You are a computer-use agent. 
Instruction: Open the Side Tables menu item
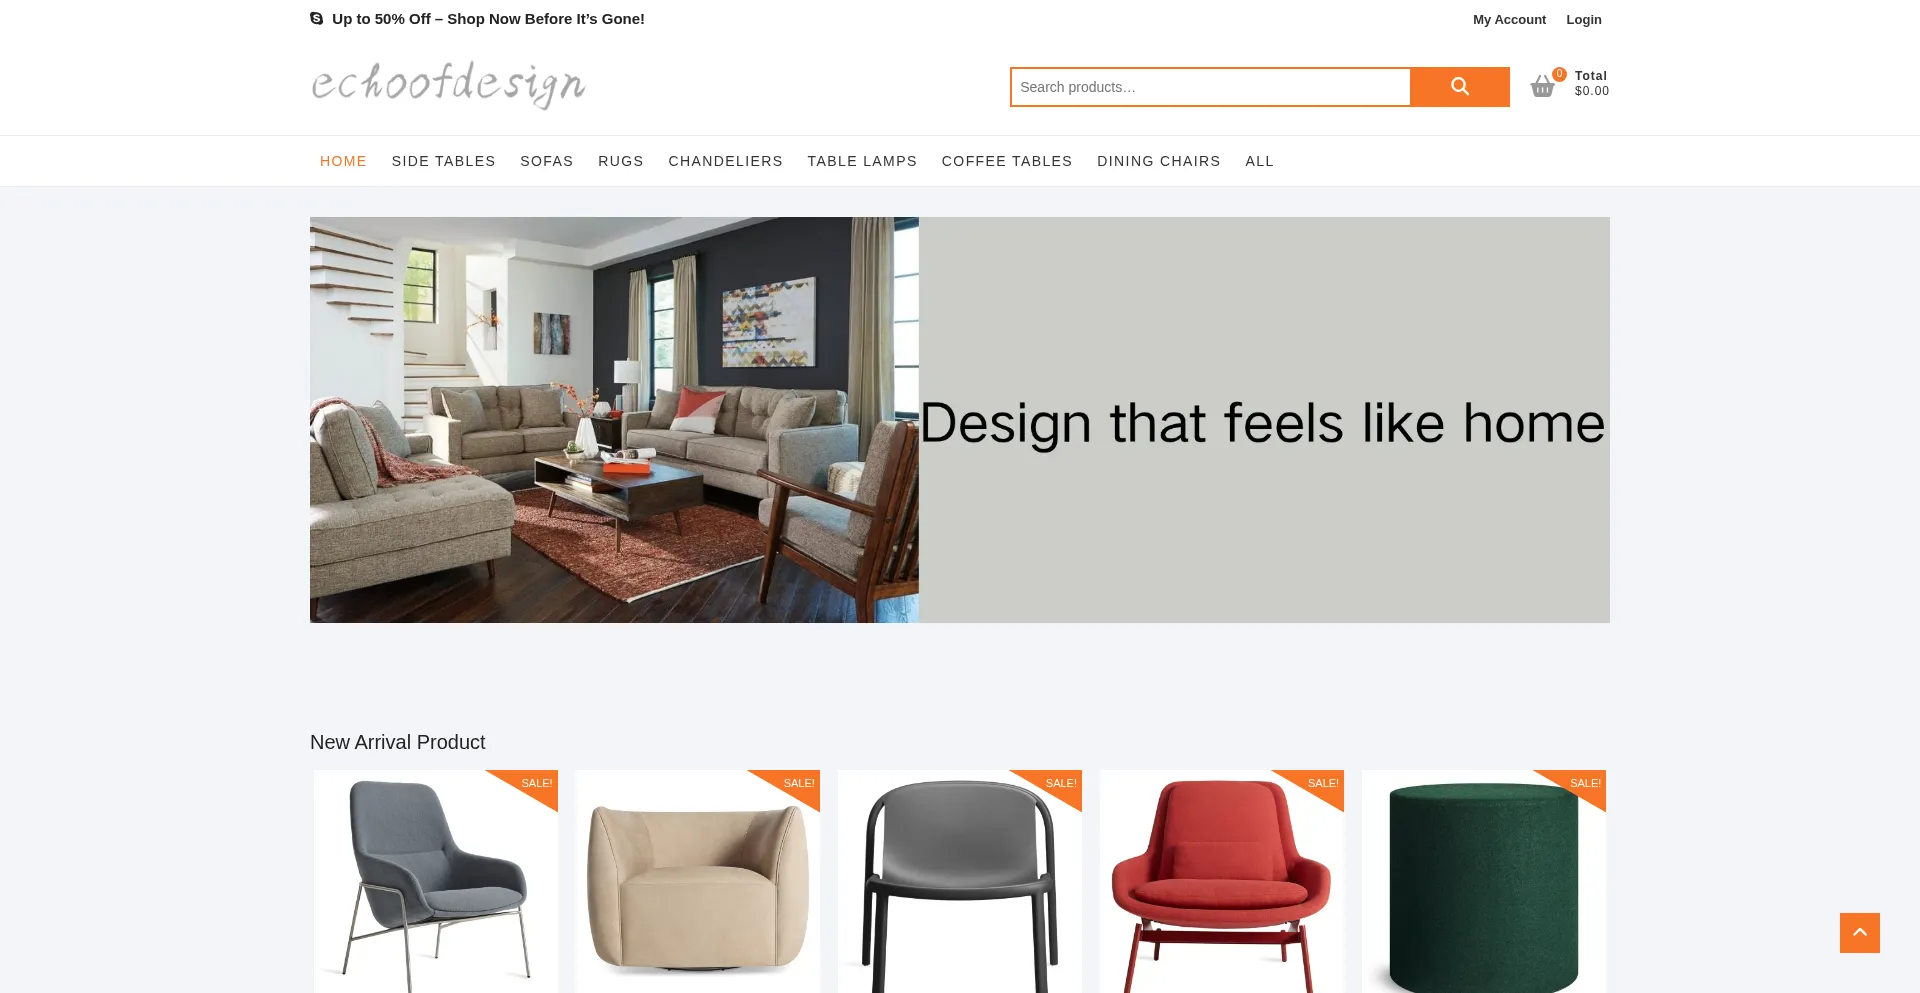(x=443, y=161)
